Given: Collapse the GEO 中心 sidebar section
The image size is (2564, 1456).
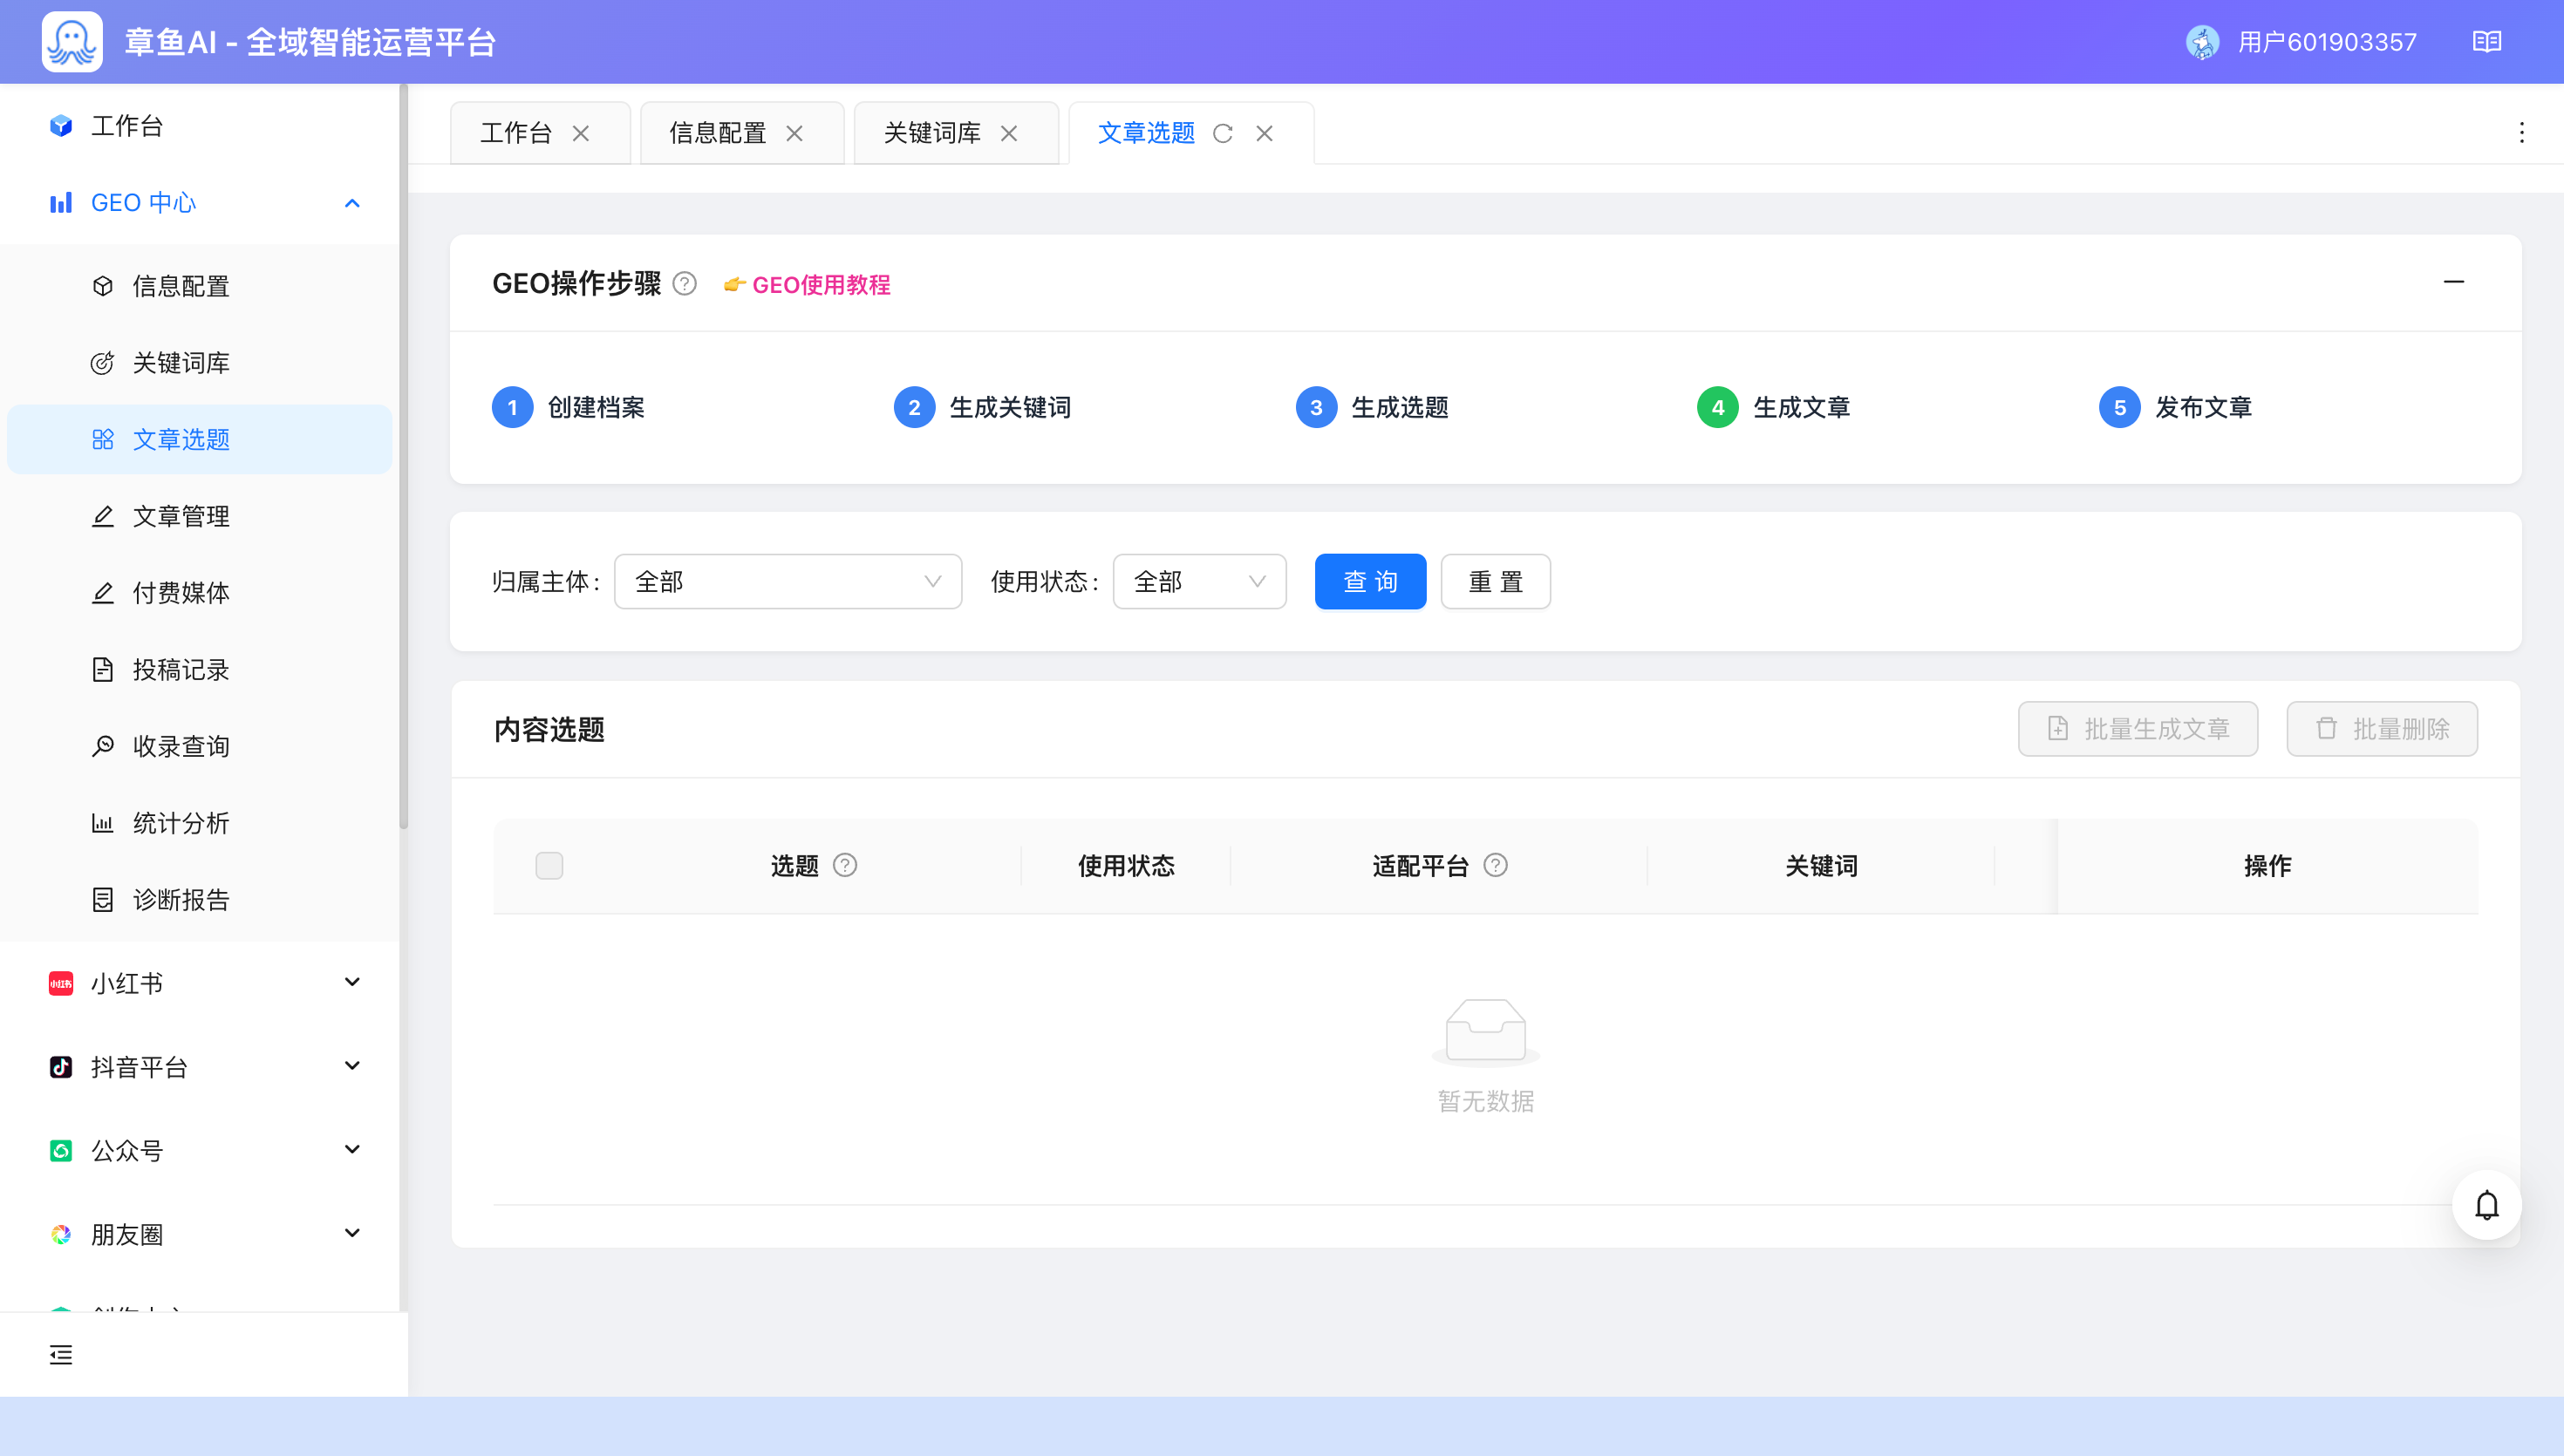Looking at the screenshot, I should (x=200, y=203).
